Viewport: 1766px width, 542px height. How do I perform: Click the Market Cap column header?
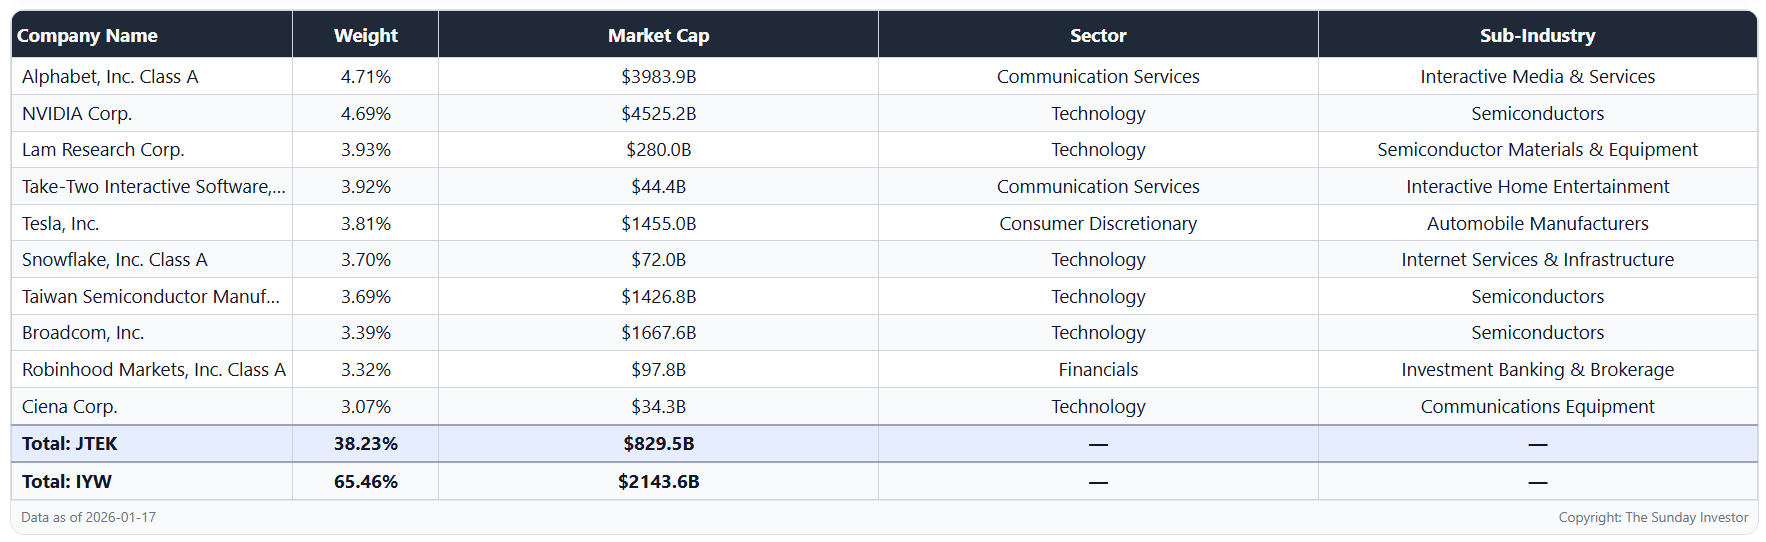click(658, 36)
